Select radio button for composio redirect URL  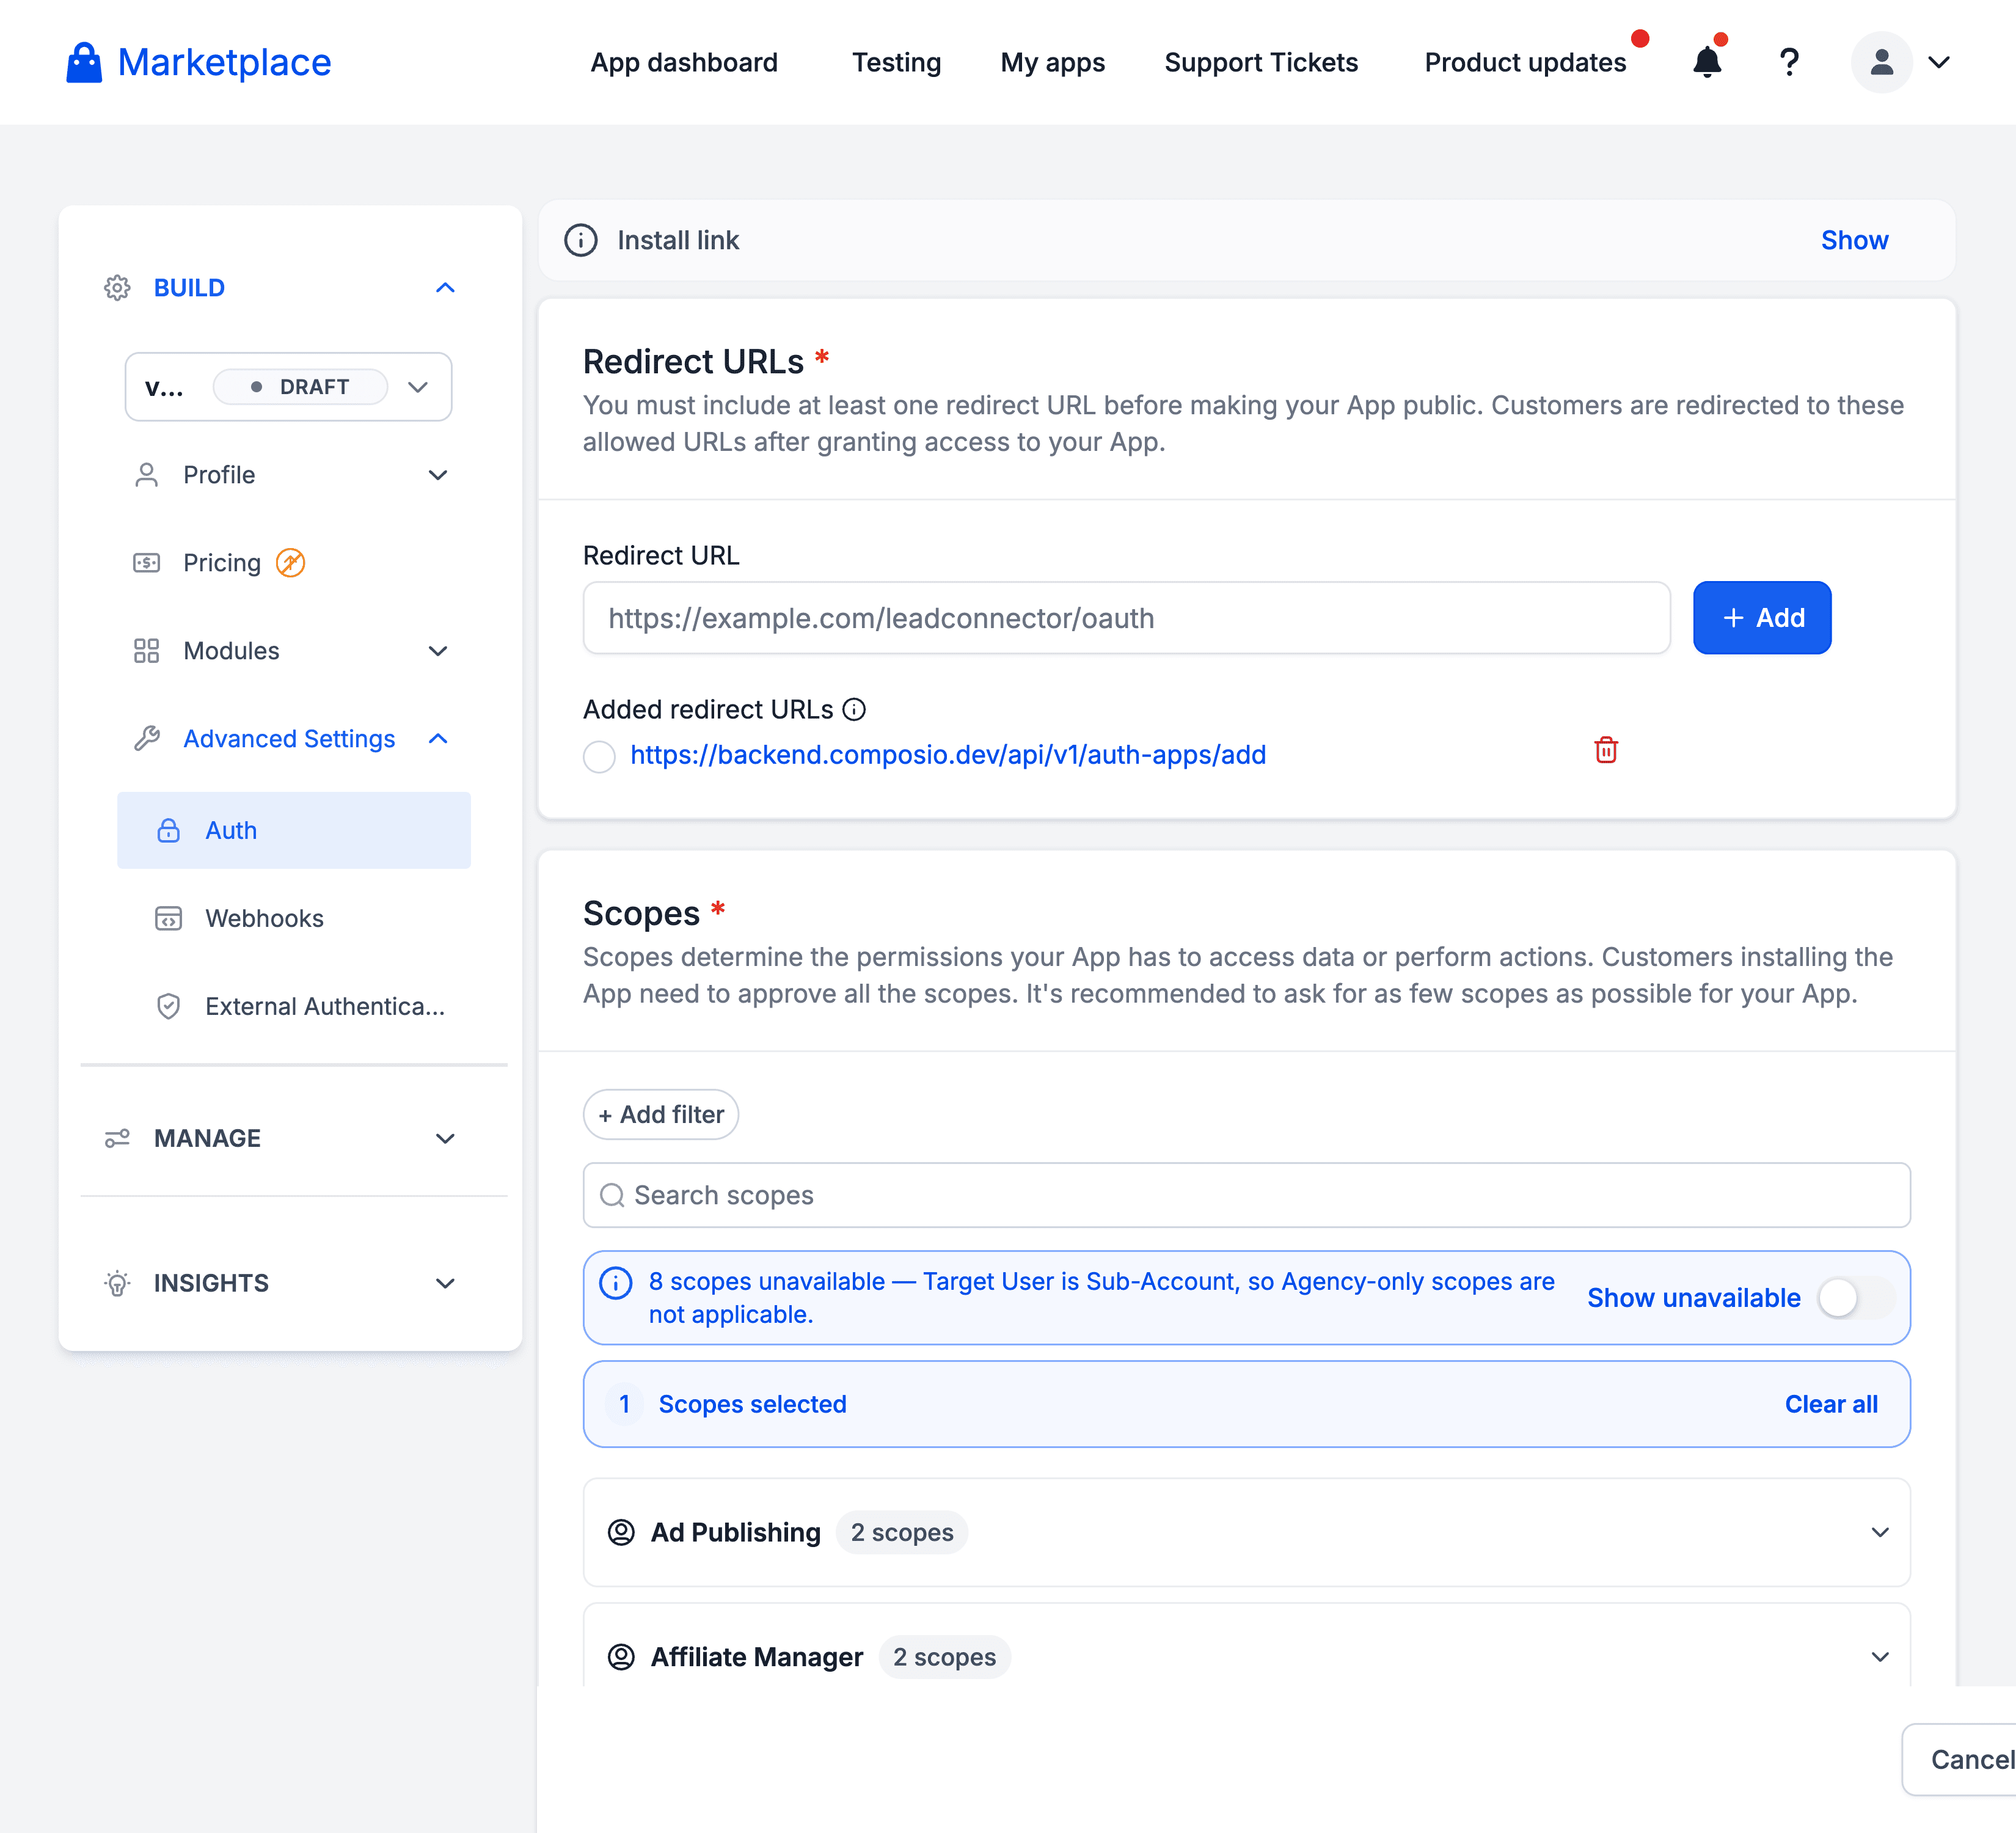tap(599, 756)
